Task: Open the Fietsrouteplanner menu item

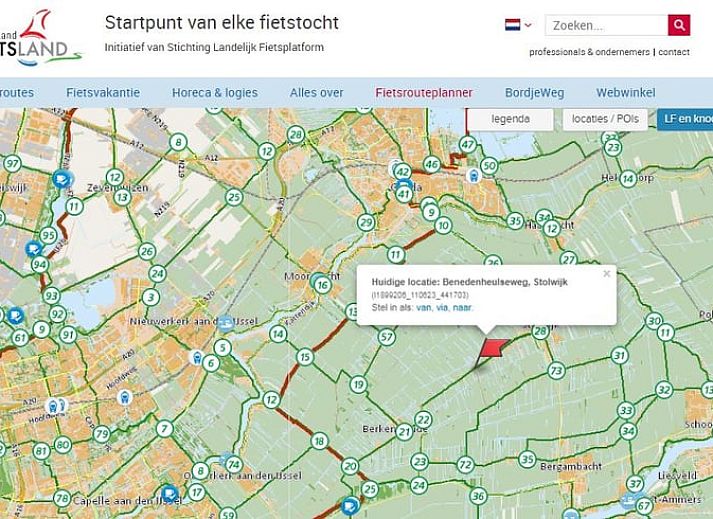Action: point(424,93)
